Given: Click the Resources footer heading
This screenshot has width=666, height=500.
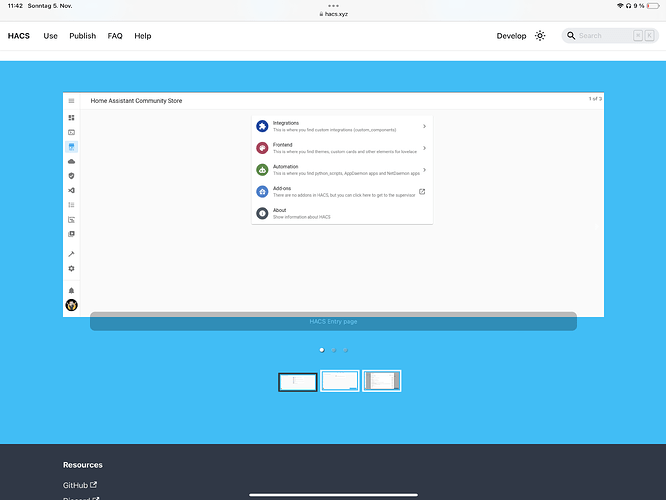Looking at the screenshot, I should click(x=83, y=465).
